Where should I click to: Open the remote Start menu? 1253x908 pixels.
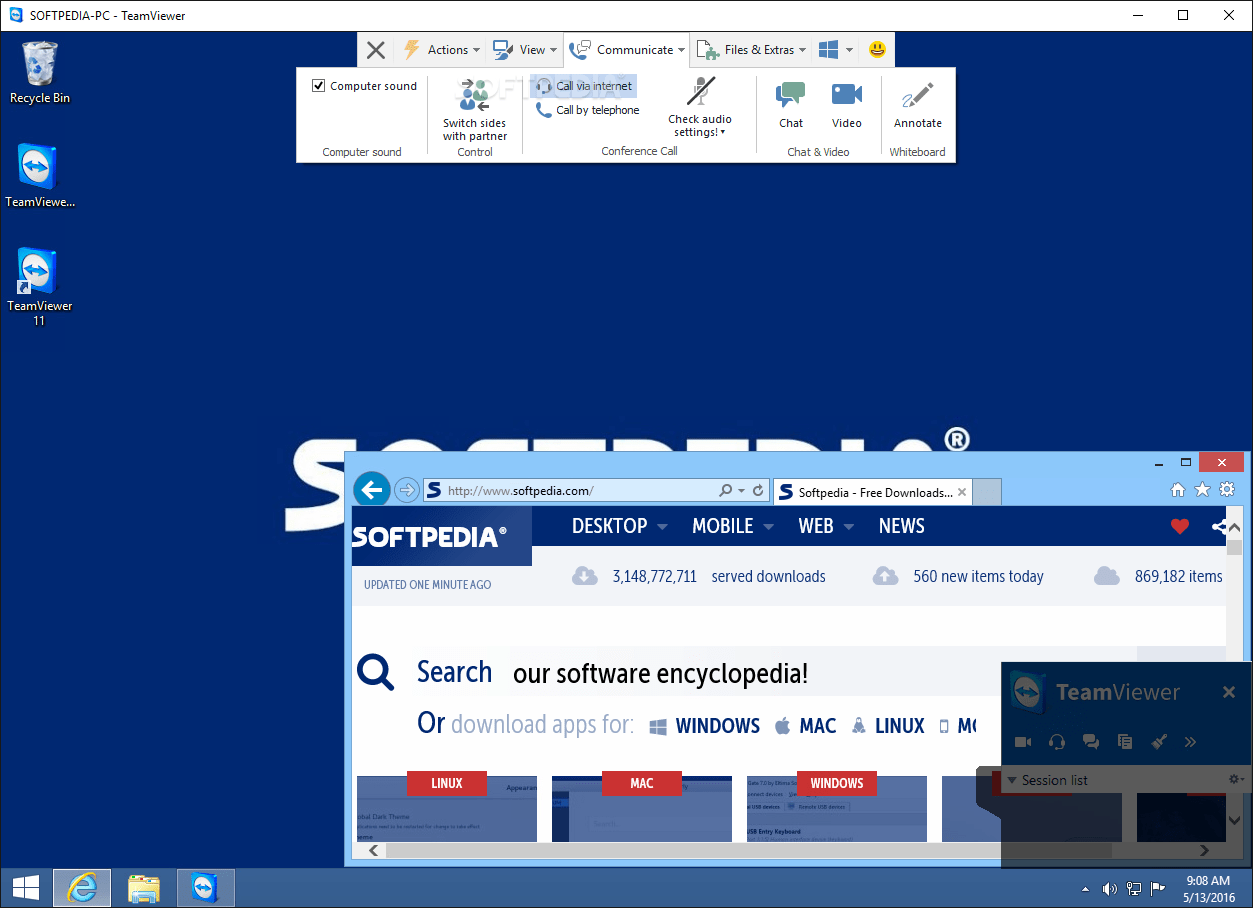point(26,888)
